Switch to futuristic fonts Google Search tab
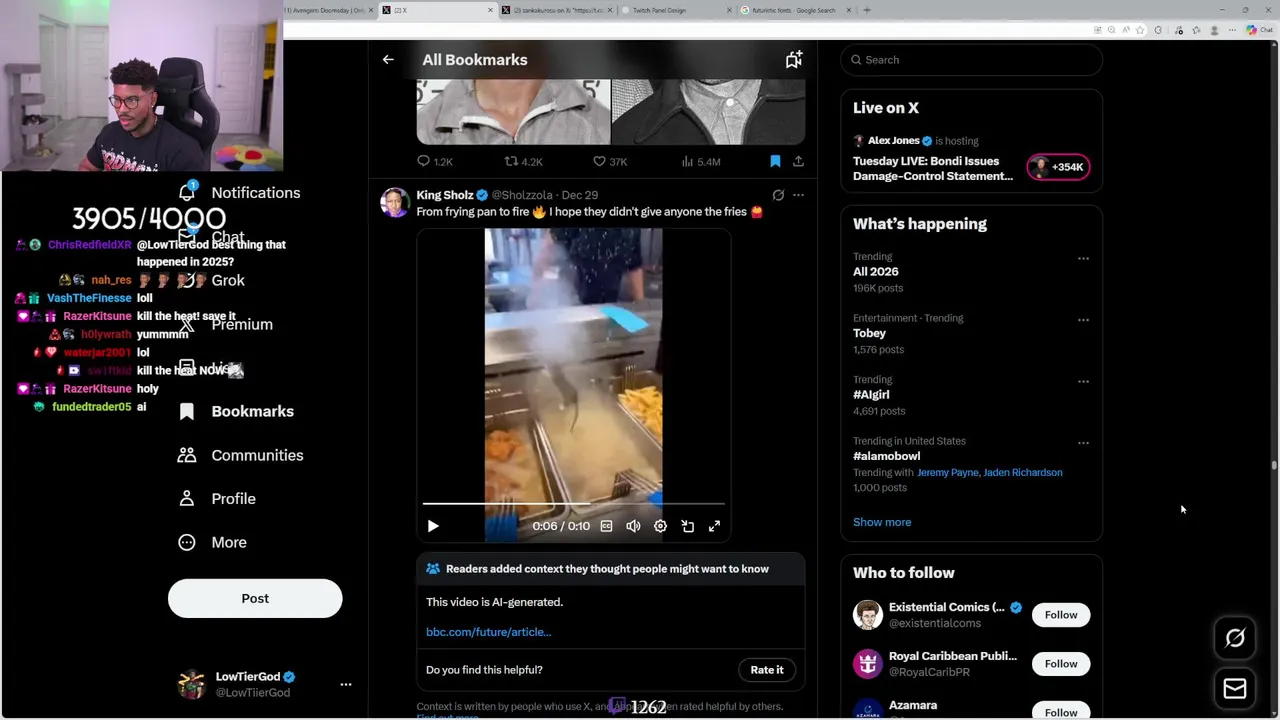 click(795, 10)
